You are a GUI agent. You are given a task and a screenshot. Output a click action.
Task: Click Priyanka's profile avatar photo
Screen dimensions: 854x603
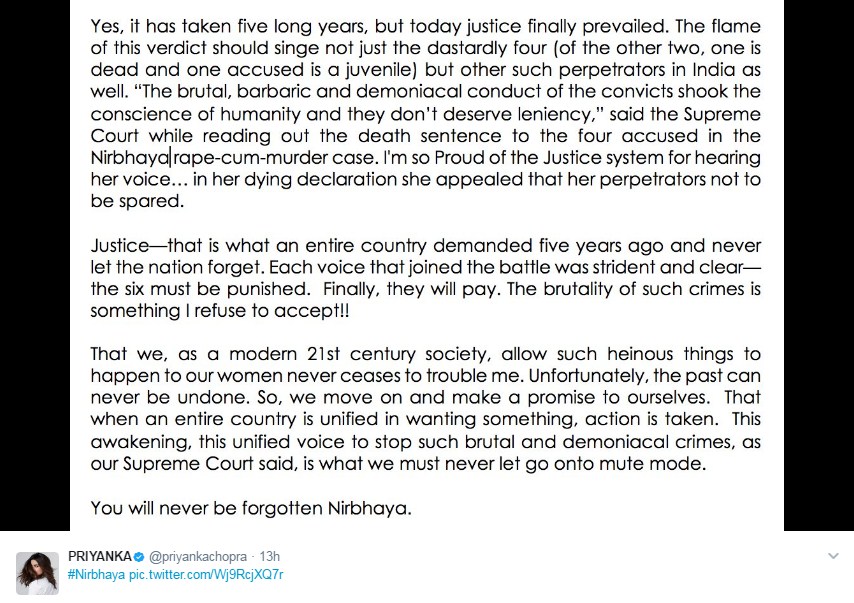[37, 572]
